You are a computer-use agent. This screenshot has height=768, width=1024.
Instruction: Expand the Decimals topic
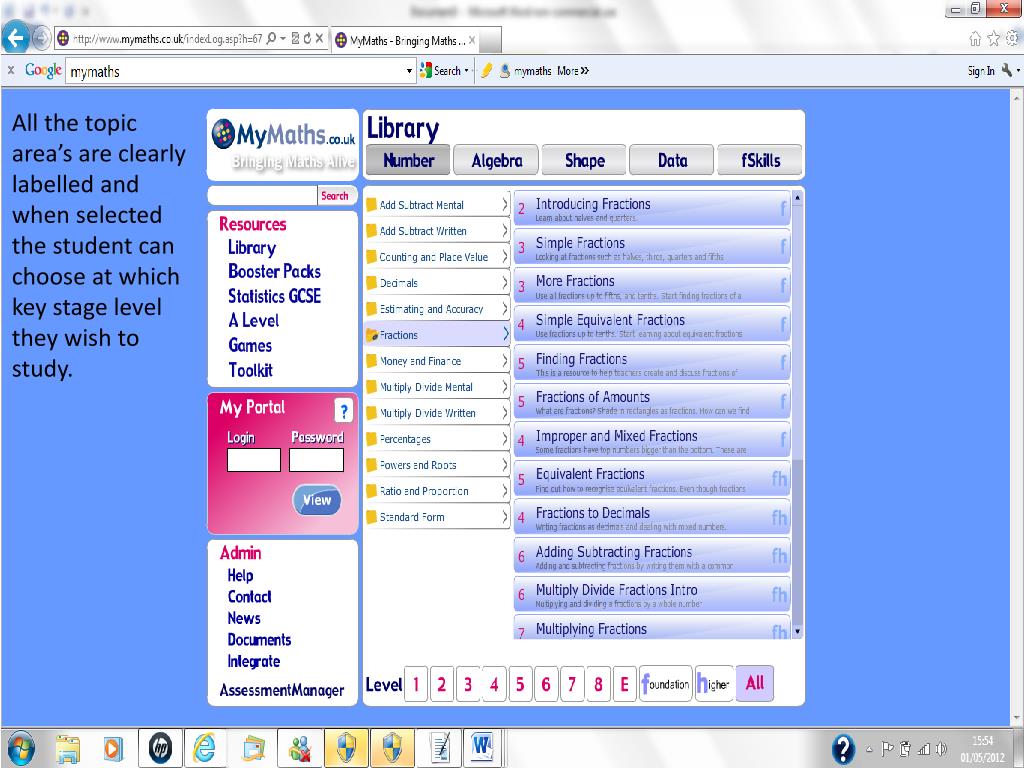pyautogui.click(x=437, y=283)
